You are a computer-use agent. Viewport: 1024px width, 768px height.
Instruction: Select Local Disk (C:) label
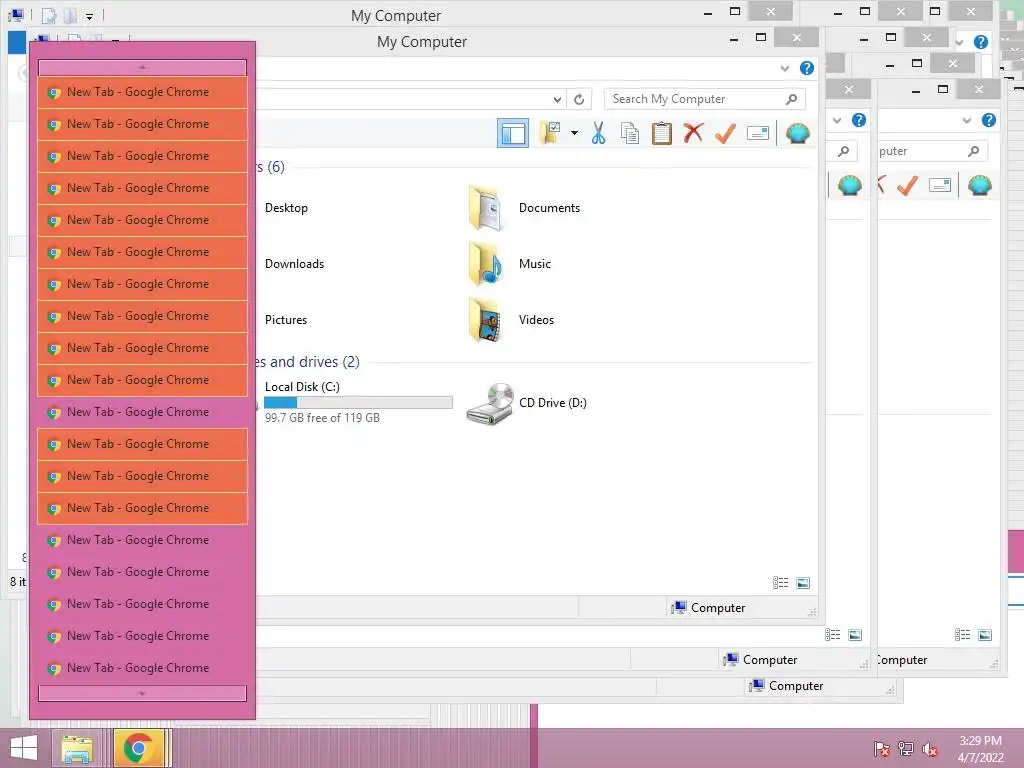click(302, 387)
